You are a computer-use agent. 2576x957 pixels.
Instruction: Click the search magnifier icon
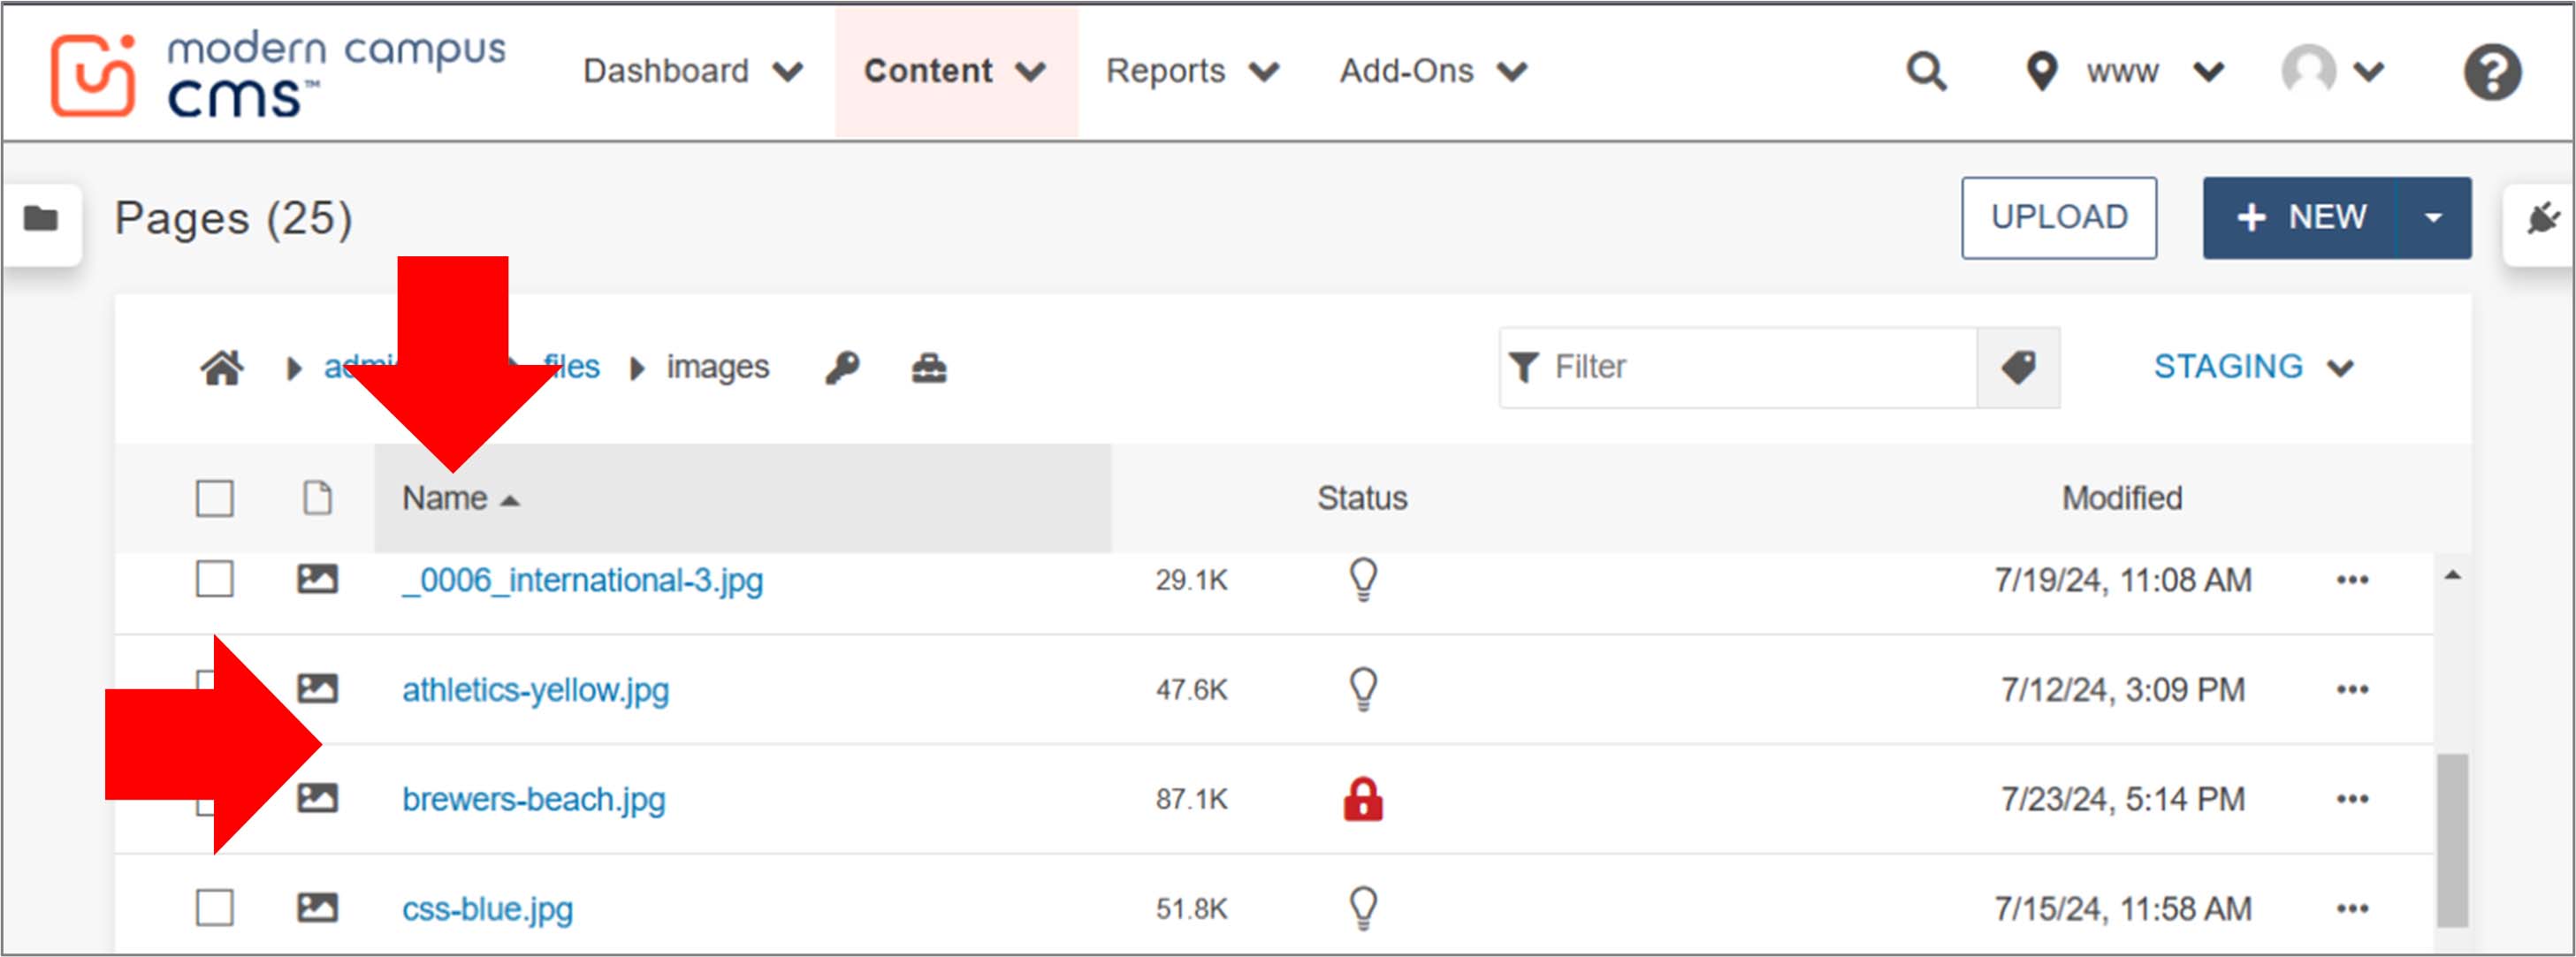(x=1925, y=72)
